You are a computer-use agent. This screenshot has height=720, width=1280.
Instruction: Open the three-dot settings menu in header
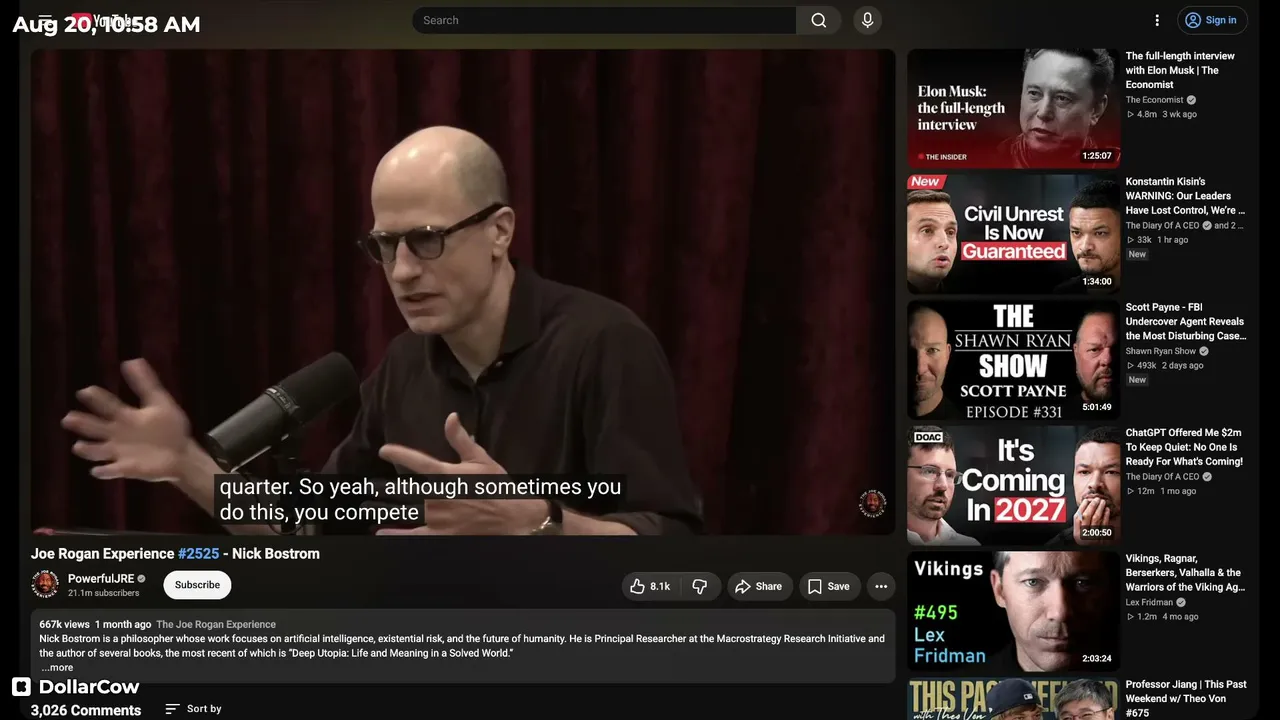[1157, 20]
